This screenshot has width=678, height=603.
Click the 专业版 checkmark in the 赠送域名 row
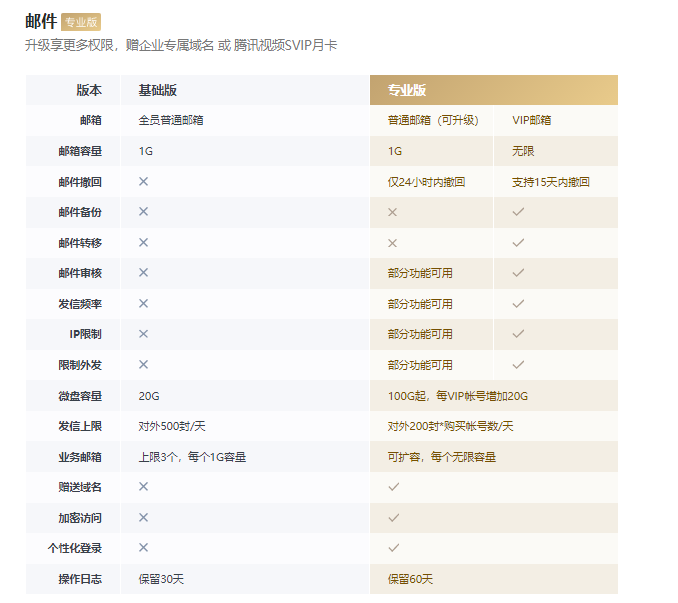point(394,486)
